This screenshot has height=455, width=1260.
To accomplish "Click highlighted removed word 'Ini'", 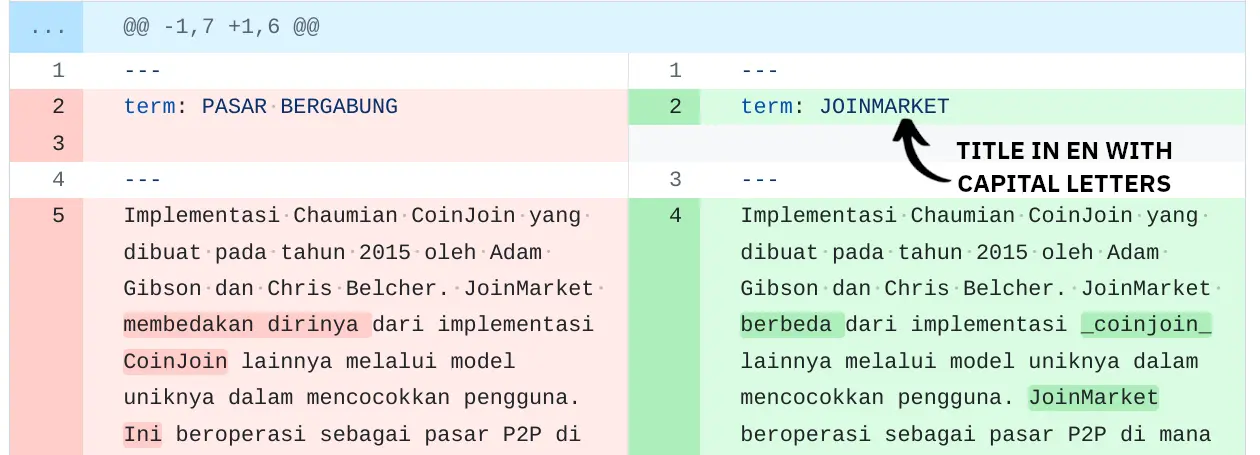I will click(136, 434).
